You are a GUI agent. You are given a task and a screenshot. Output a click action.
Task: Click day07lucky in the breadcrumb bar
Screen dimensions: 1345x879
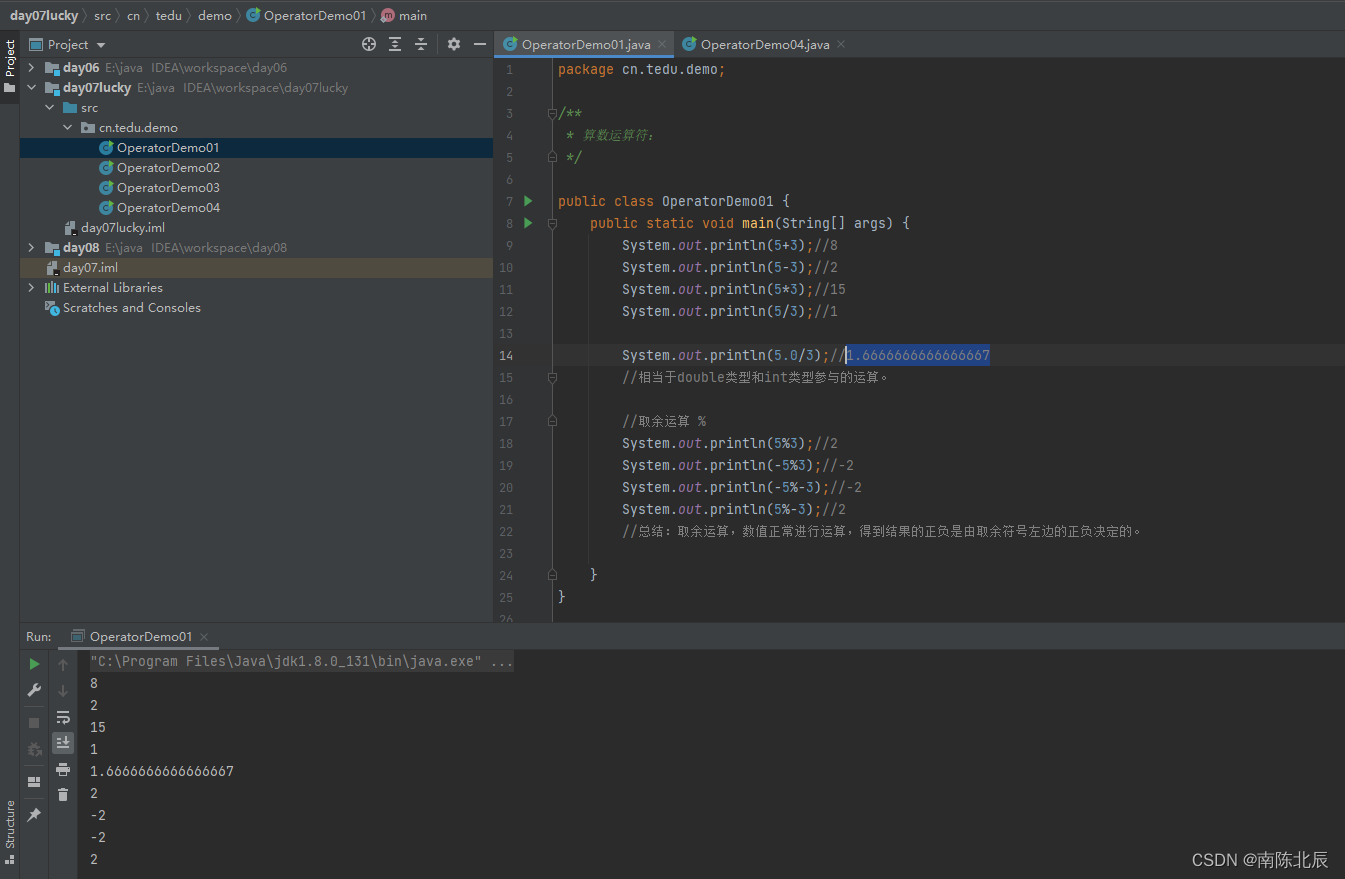pyautogui.click(x=44, y=15)
